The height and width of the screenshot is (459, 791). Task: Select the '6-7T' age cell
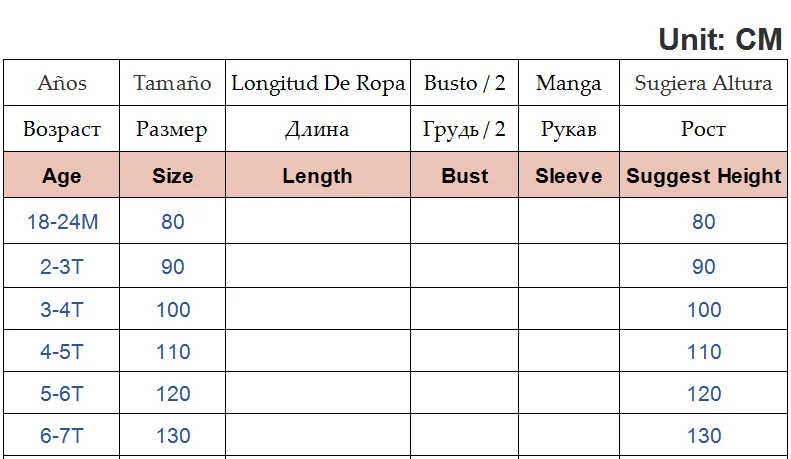[x=62, y=436]
